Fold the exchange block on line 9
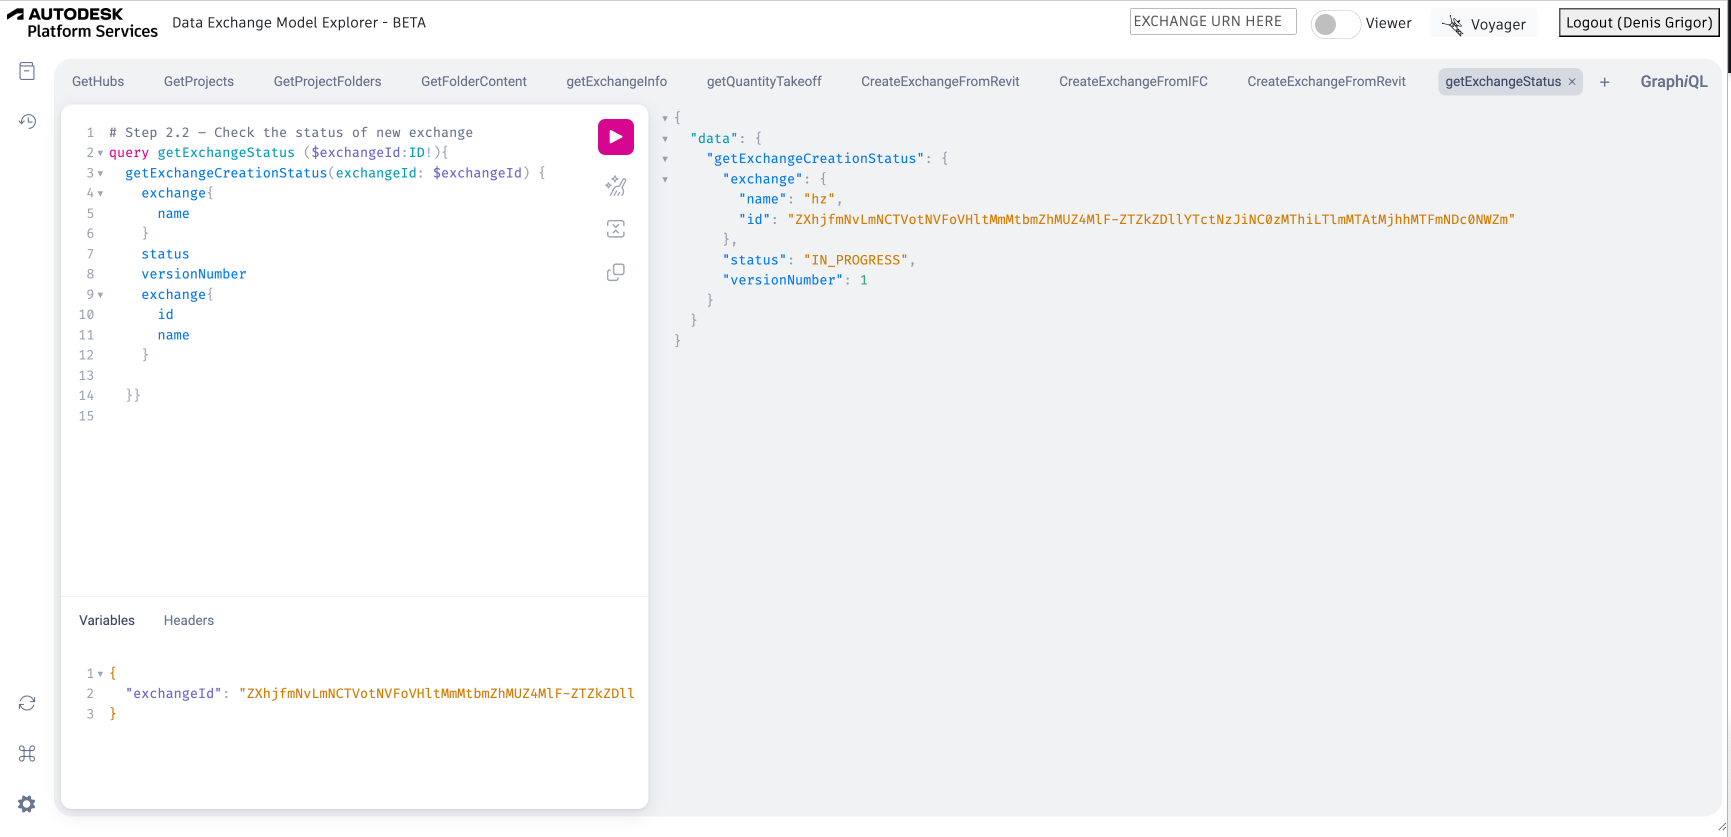Viewport: 1731px width, 837px height. click(x=100, y=295)
